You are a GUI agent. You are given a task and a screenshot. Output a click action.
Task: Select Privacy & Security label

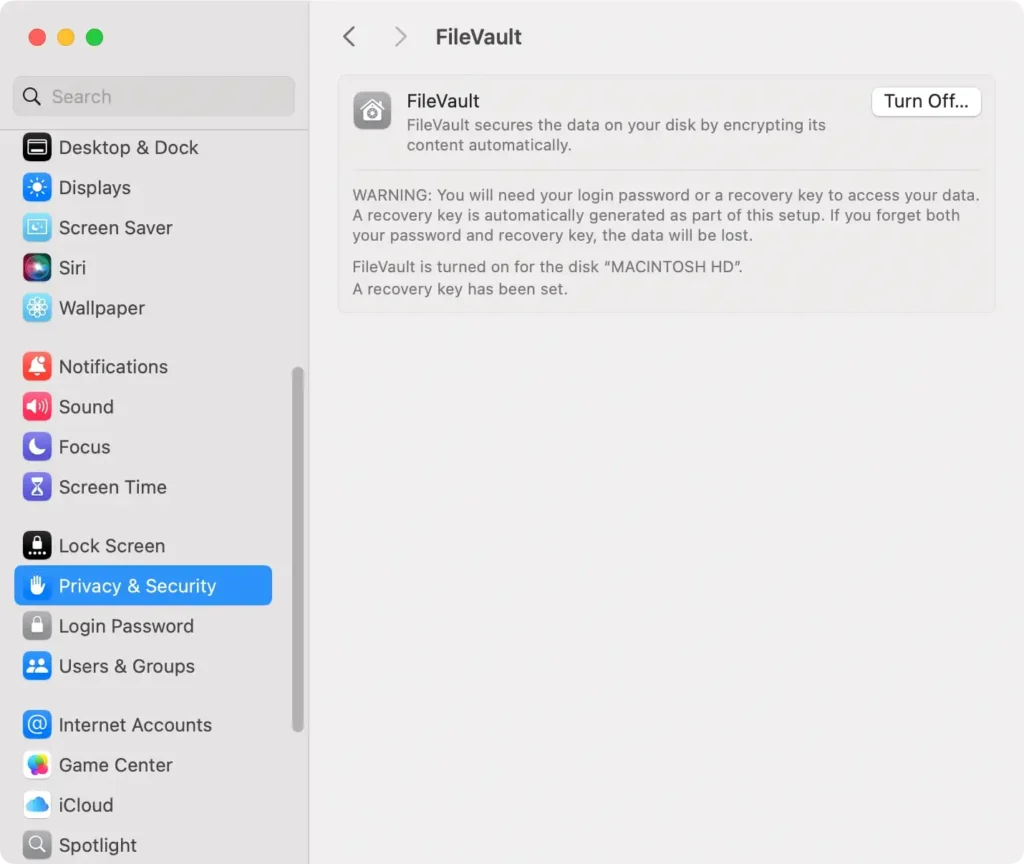pyautogui.click(x=138, y=586)
